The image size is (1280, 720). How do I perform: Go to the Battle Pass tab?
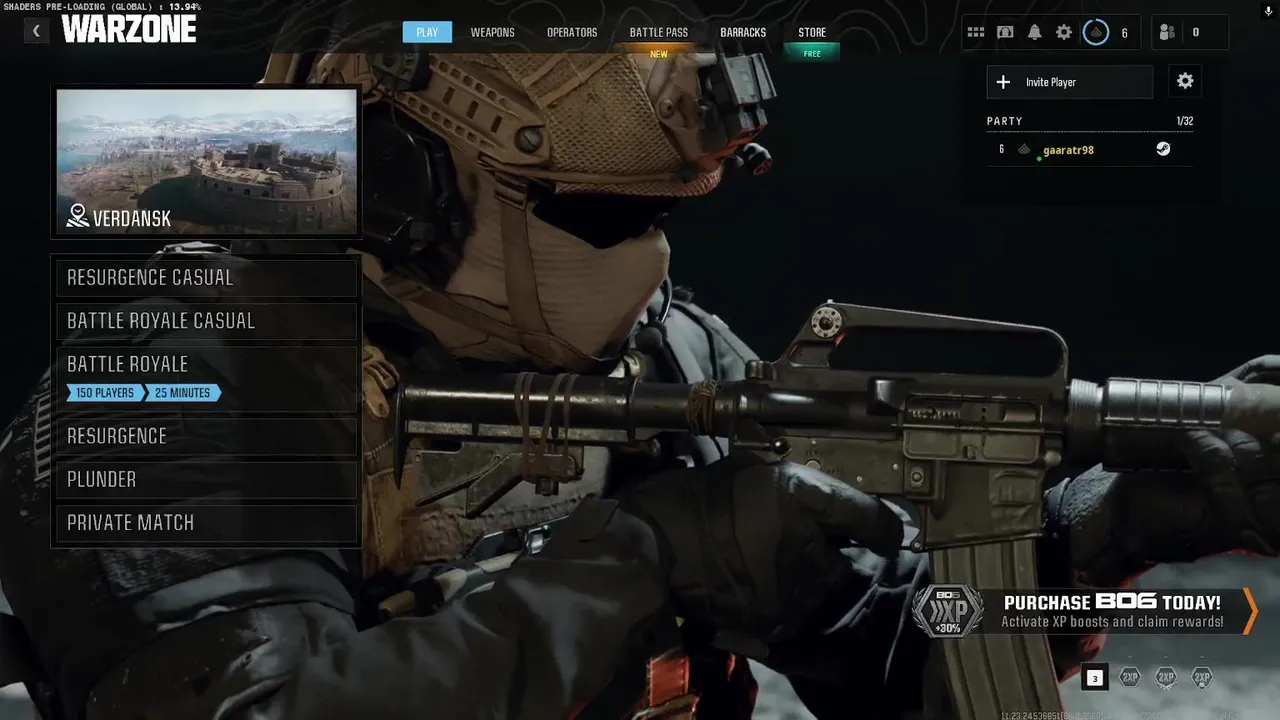[x=659, y=32]
